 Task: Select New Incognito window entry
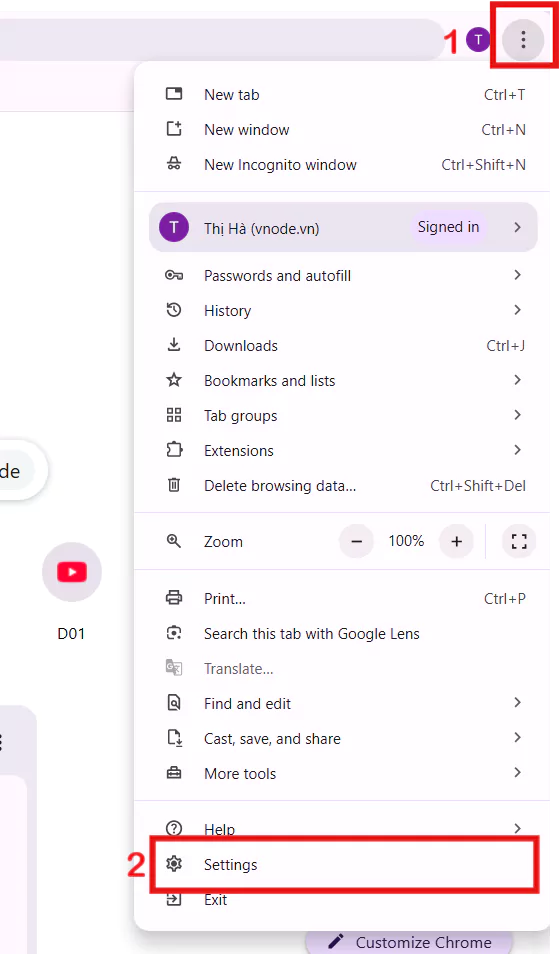343,164
